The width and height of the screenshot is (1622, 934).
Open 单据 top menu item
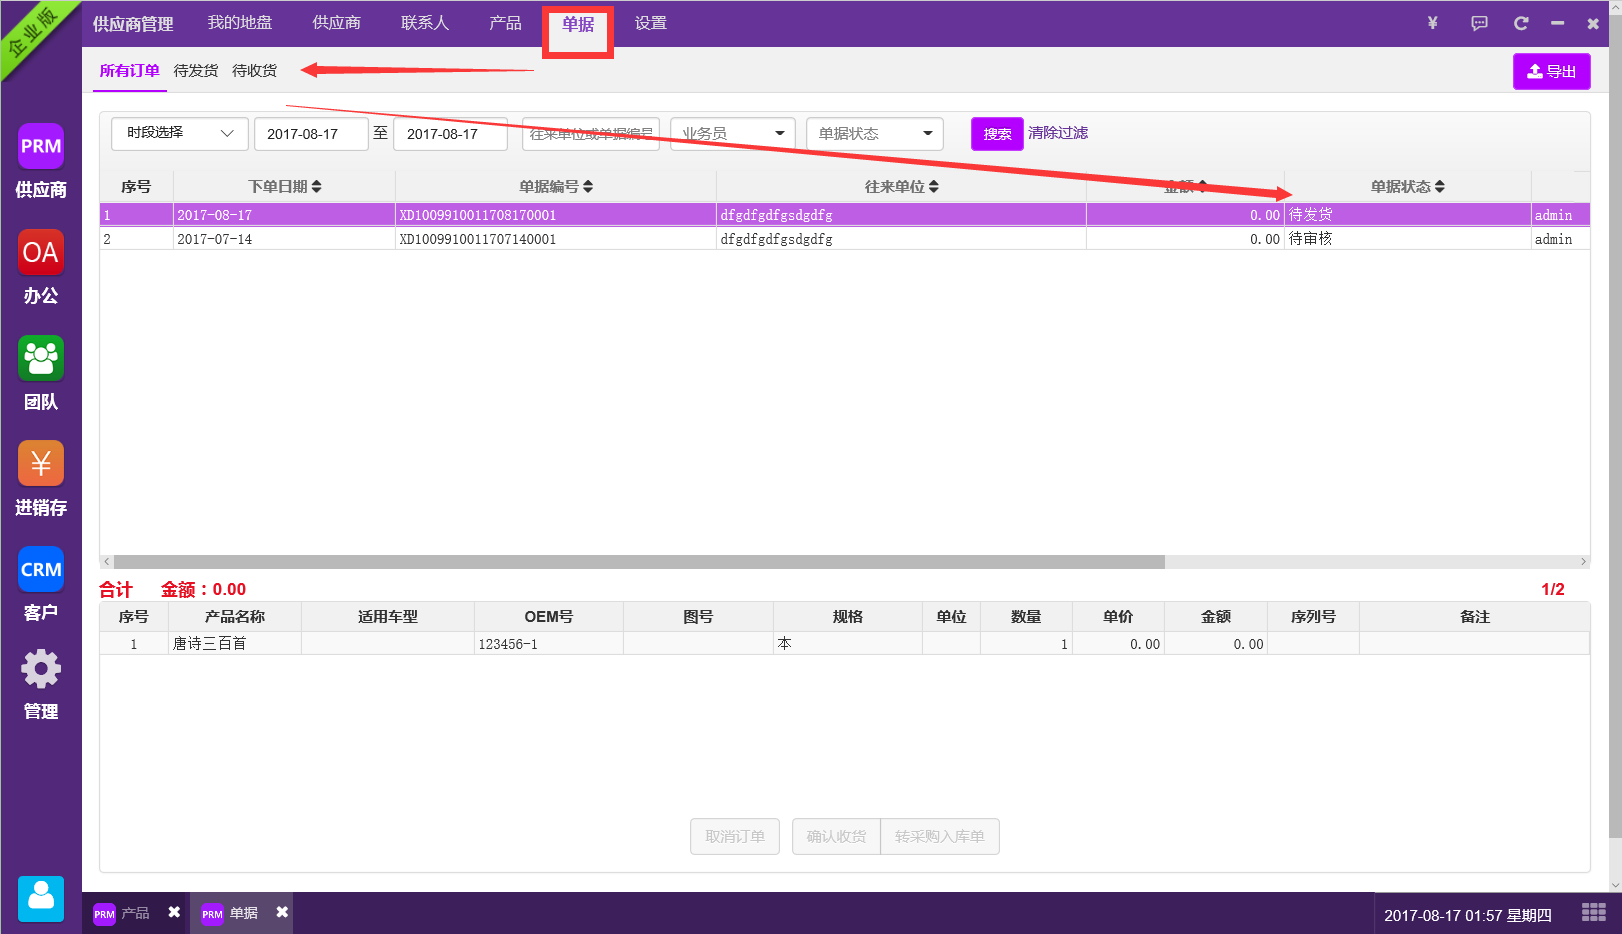click(578, 24)
